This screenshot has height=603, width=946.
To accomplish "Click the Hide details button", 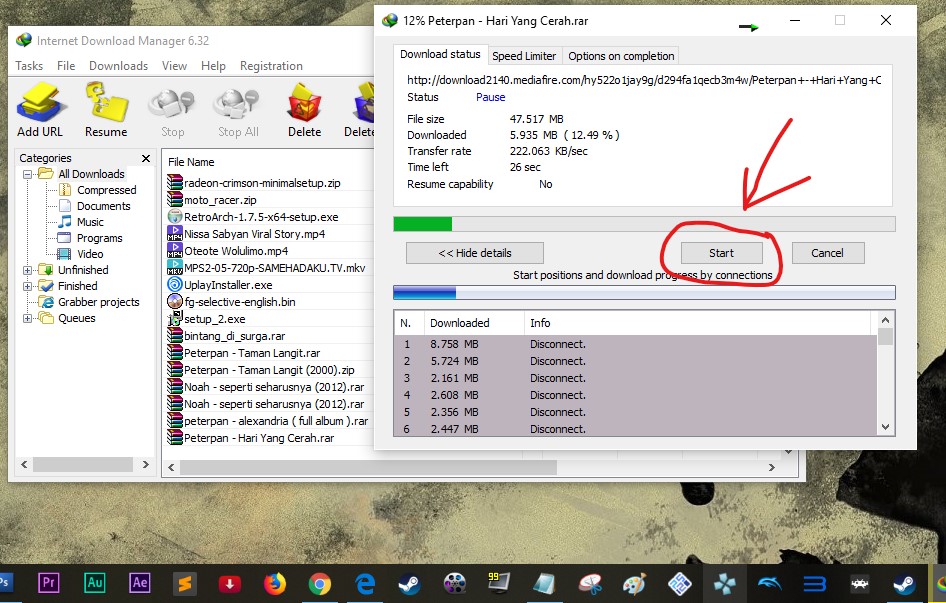I will 475,253.
